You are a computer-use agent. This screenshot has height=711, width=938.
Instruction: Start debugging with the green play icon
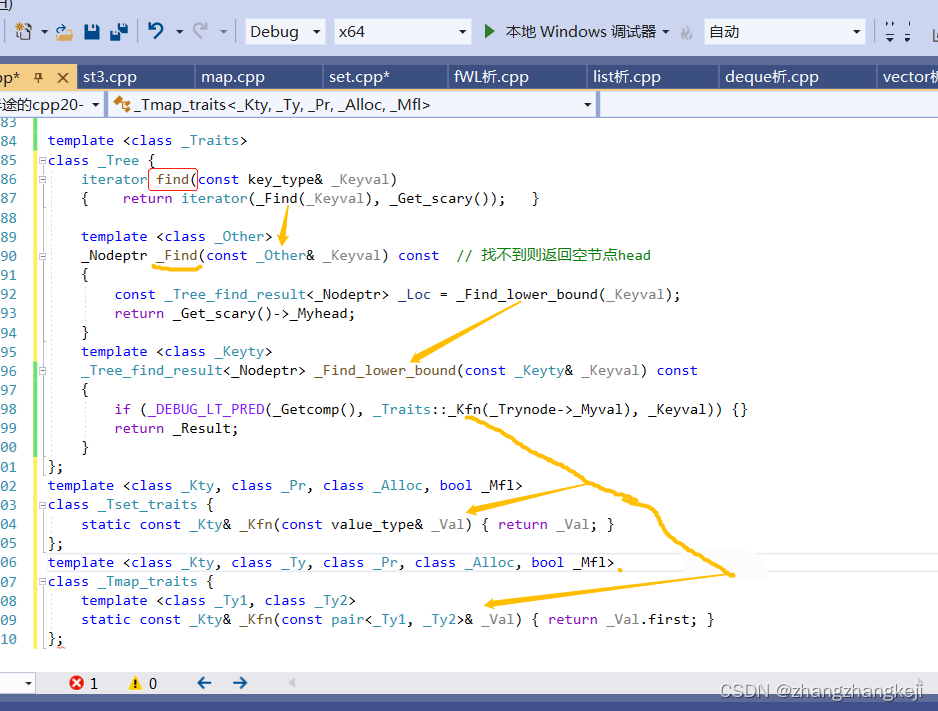(489, 31)
